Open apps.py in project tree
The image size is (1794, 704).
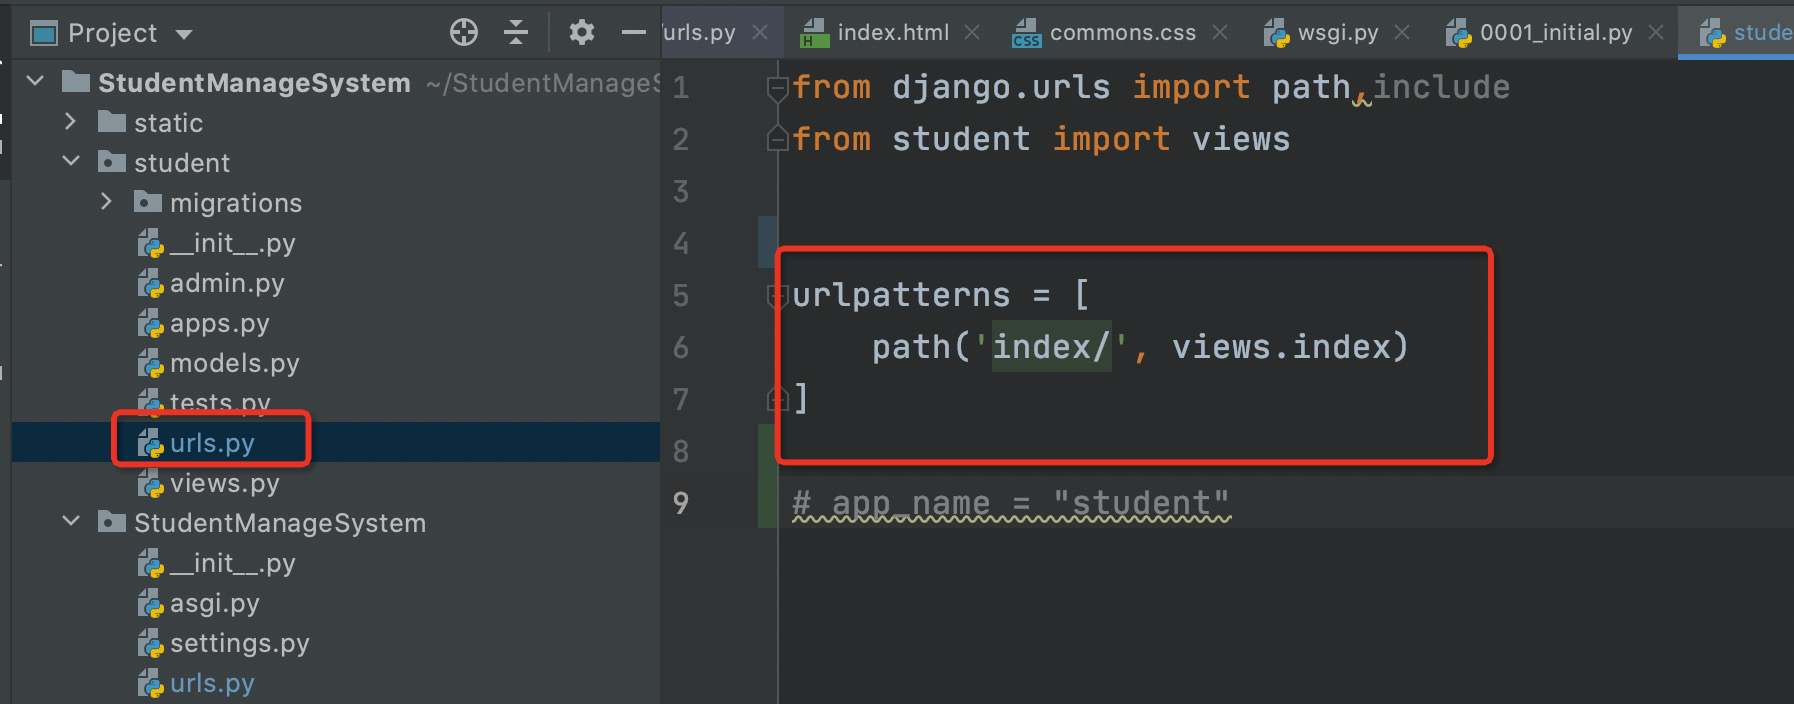[x=219, y=323]
